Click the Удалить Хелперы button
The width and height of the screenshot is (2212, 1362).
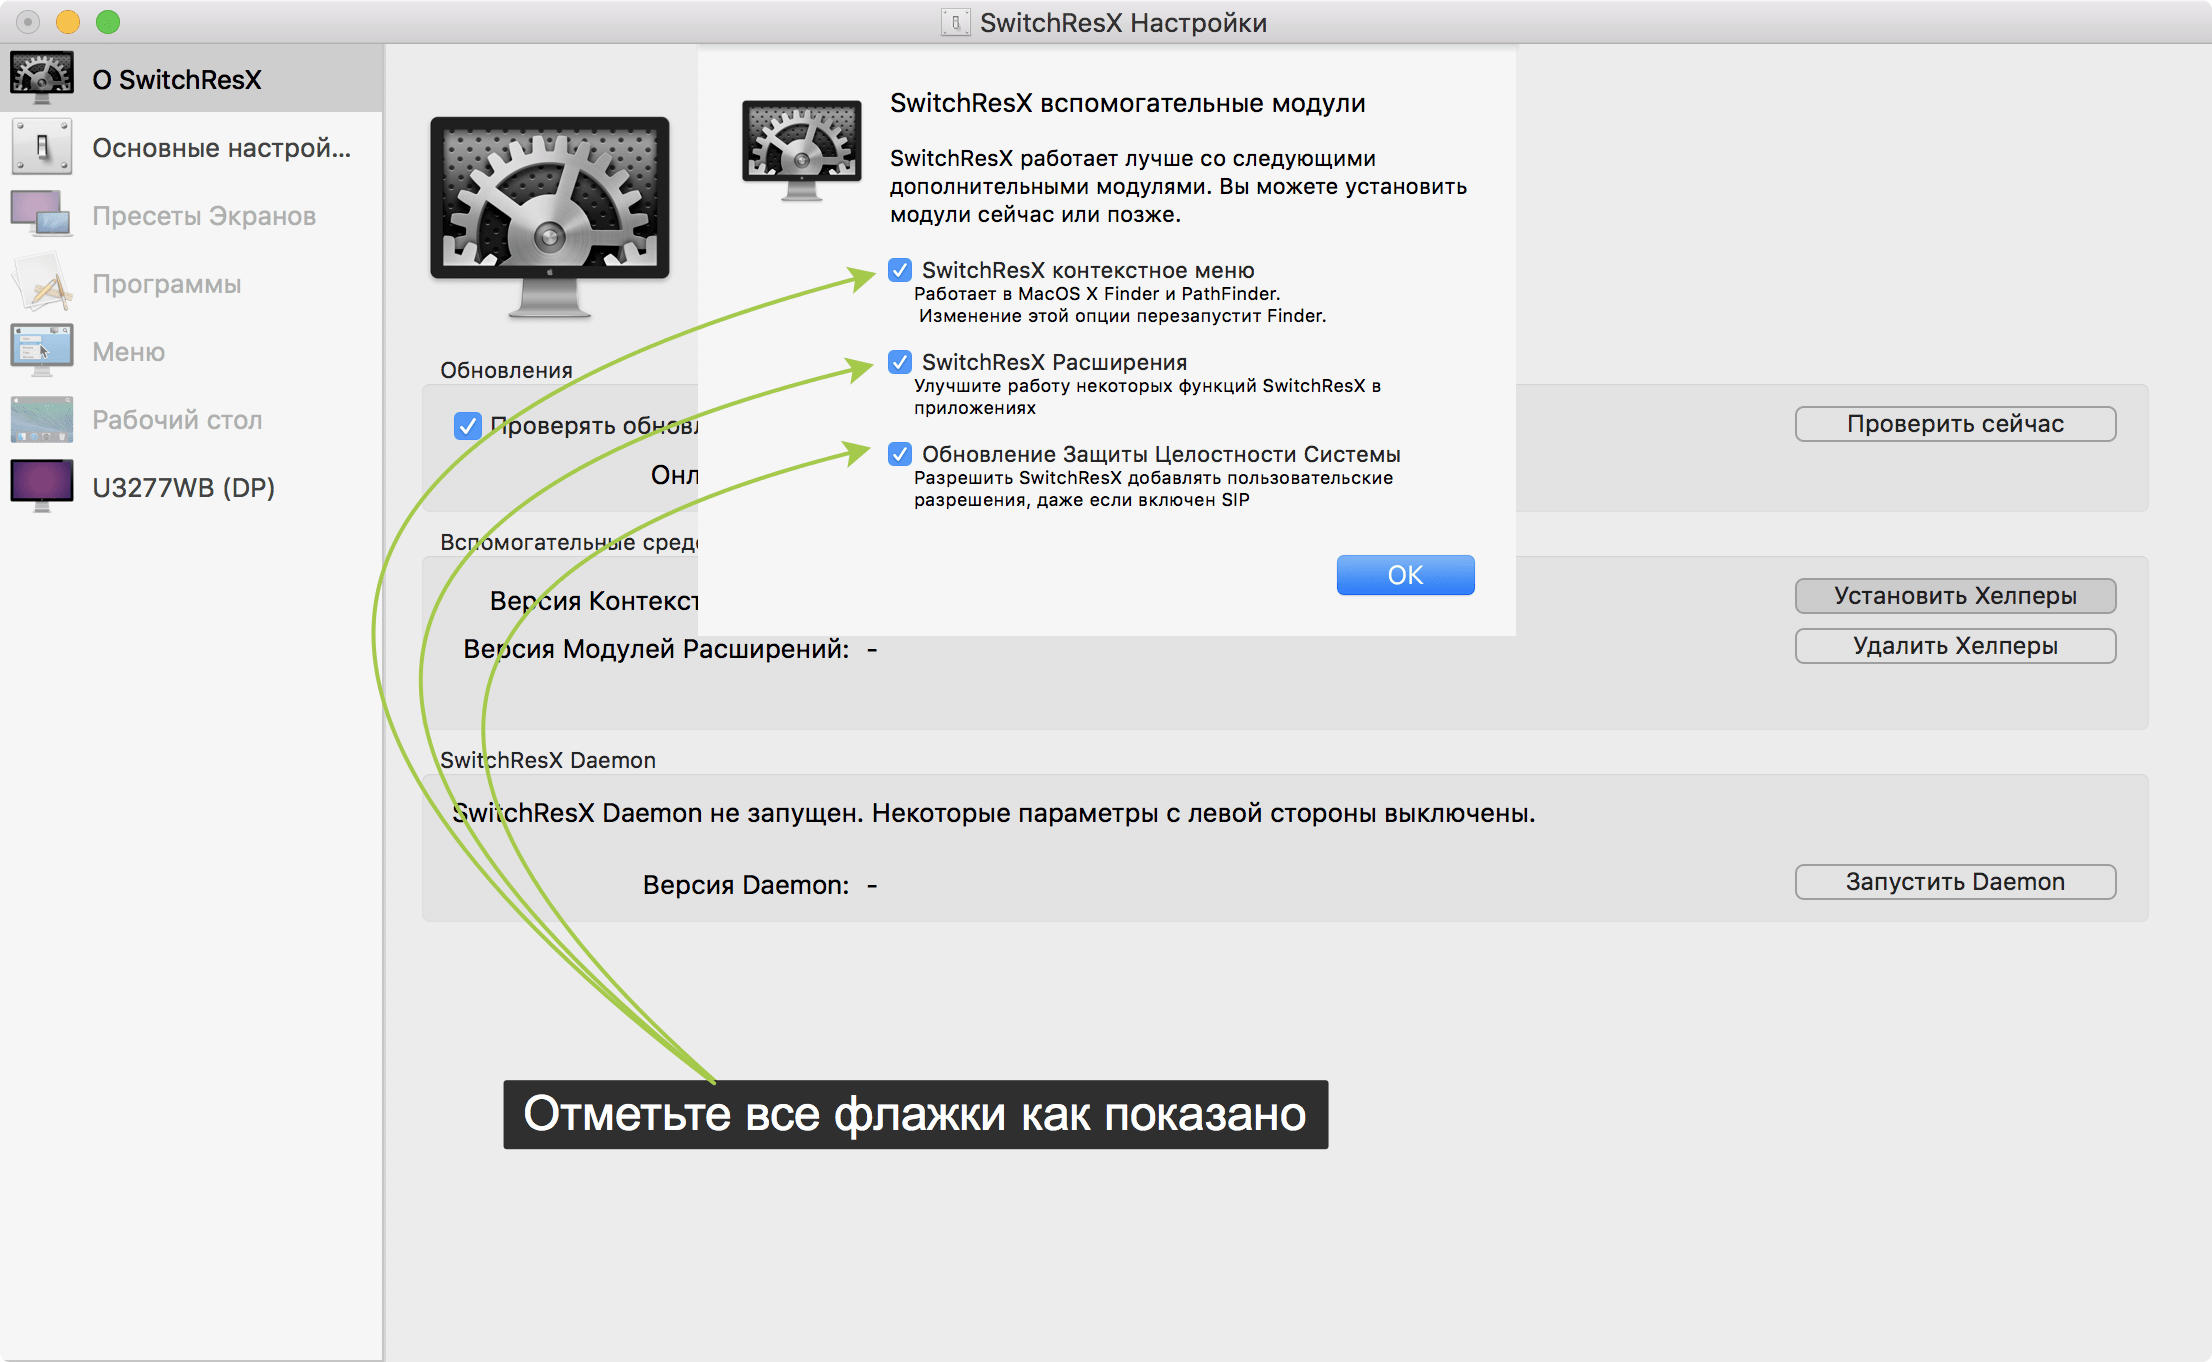(x=1955, y=646)
